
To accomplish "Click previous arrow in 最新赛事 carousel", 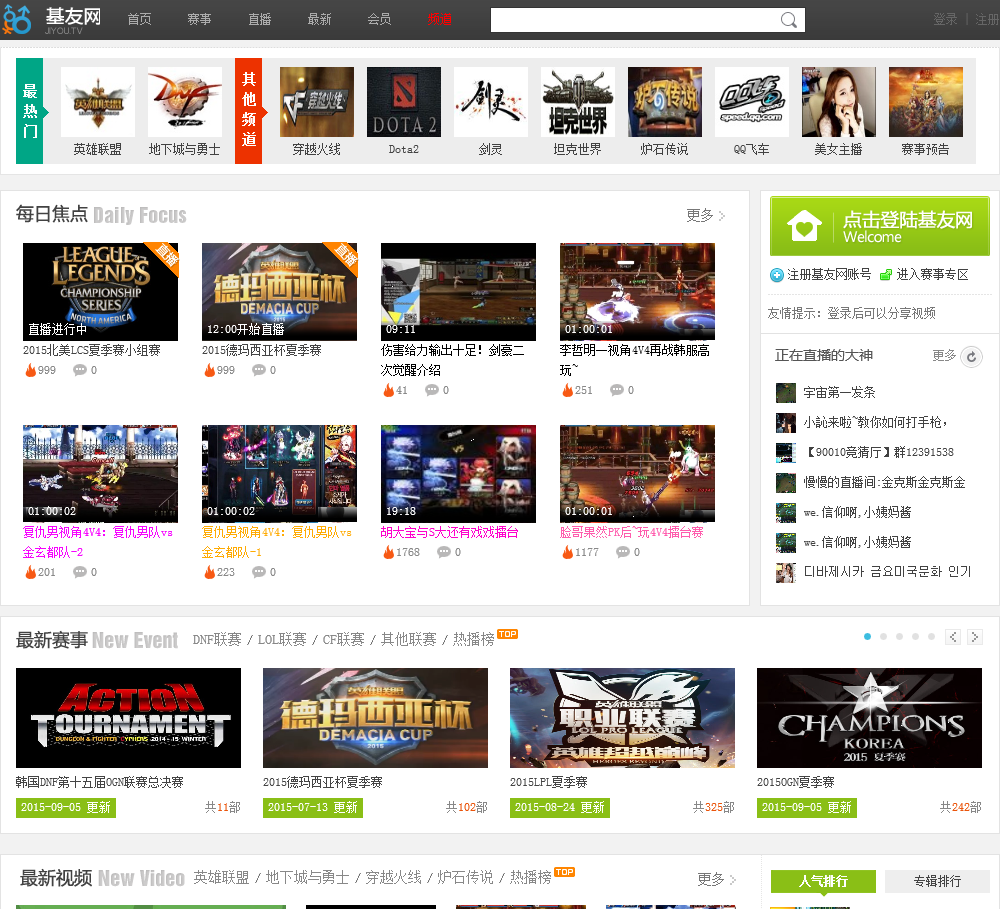I will 953,637.
